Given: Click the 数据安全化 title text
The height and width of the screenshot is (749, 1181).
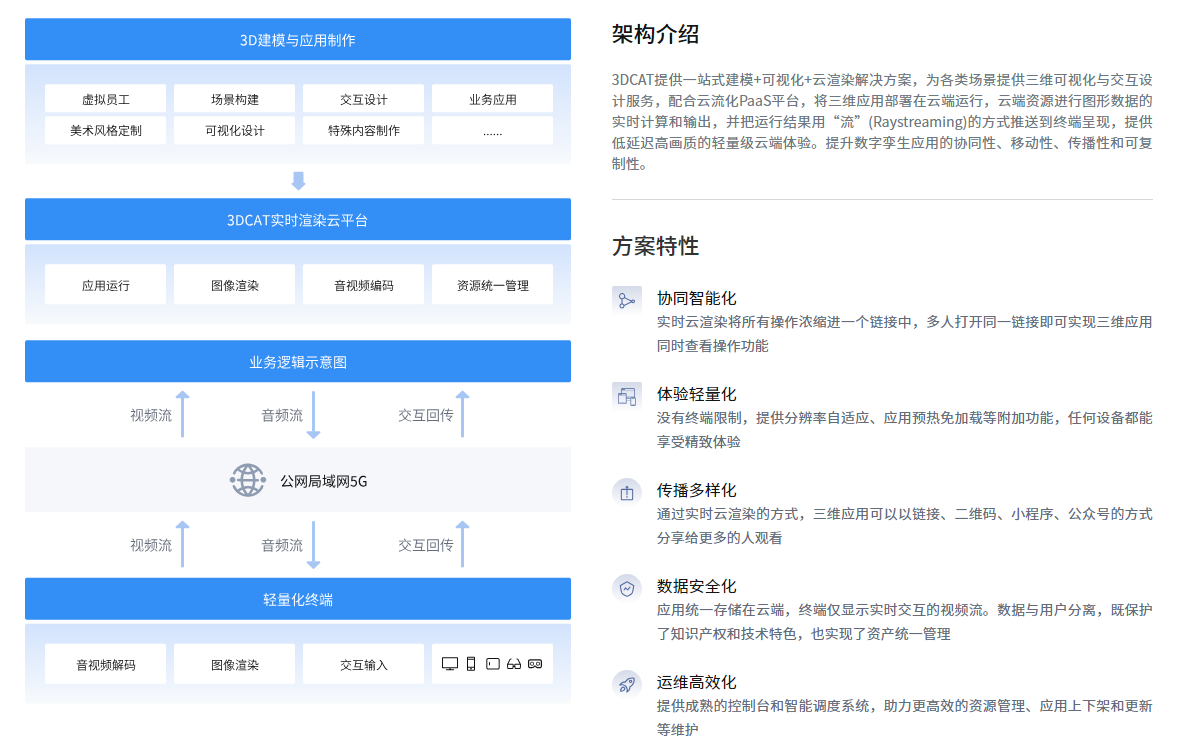Looking at the screenshot, I should (697, 585).
